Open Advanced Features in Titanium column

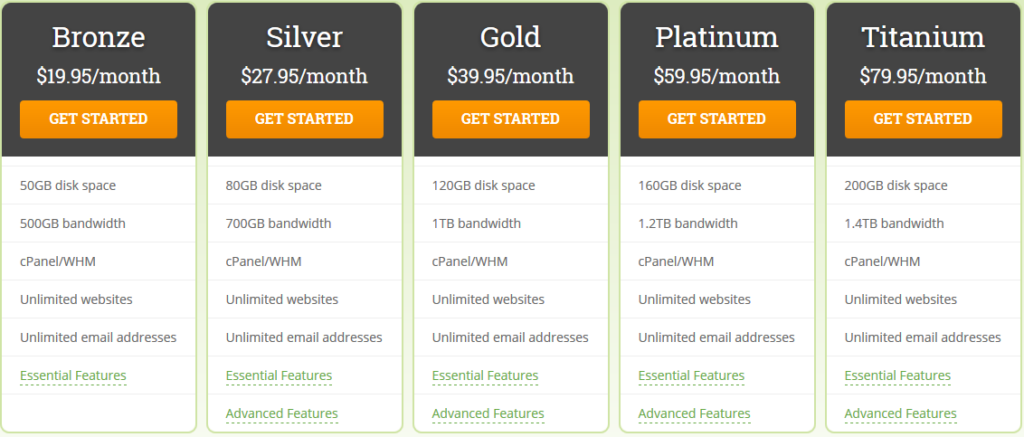[x=901, y=413]
